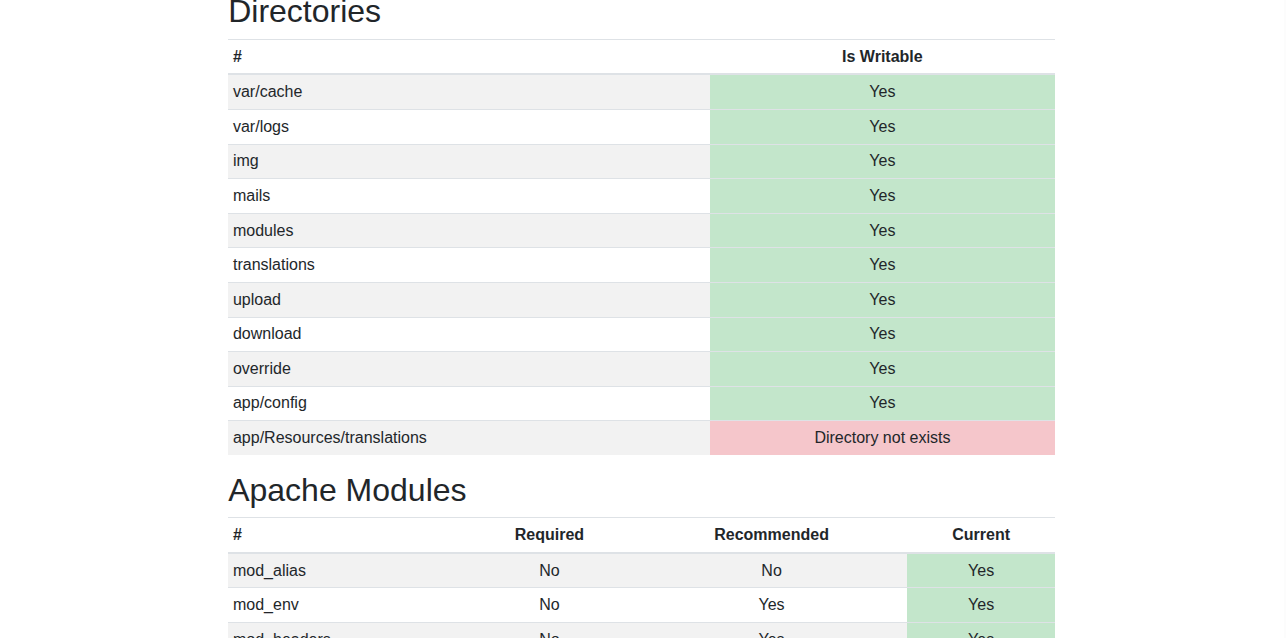The height and width of the screenshot is (638, 1286).
Task: Click the Is Writable column header
Action: tap(881, 57)
